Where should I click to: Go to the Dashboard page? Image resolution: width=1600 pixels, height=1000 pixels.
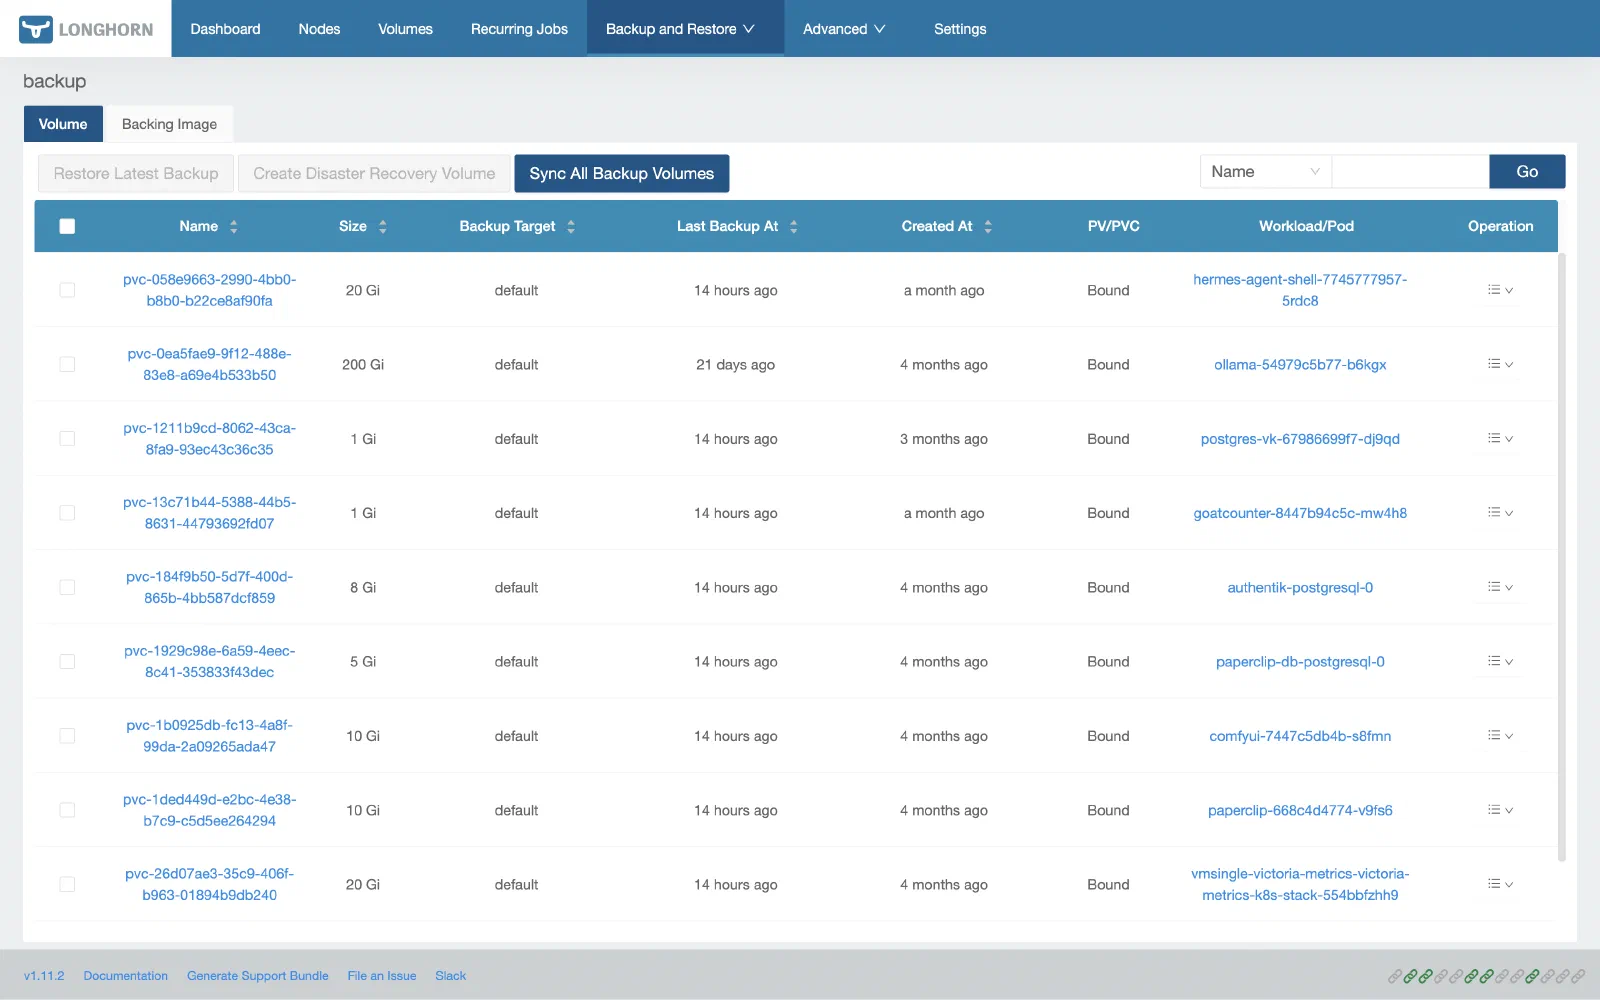(x=225, y=29)
